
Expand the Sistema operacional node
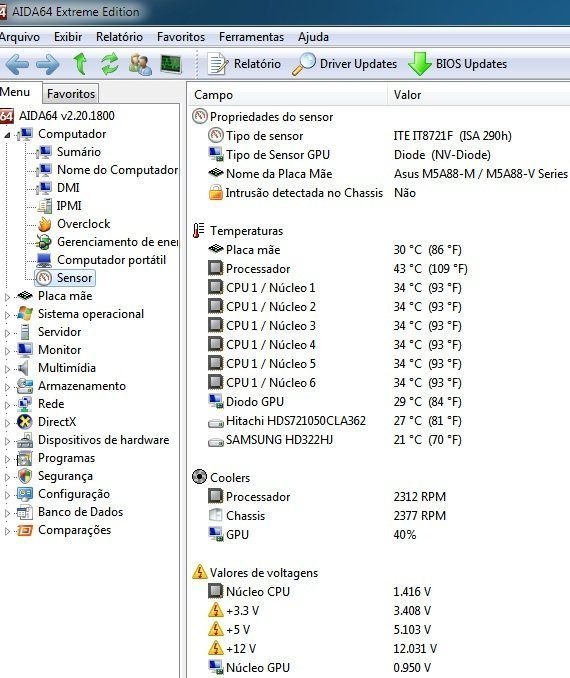(x=7, y=315)
